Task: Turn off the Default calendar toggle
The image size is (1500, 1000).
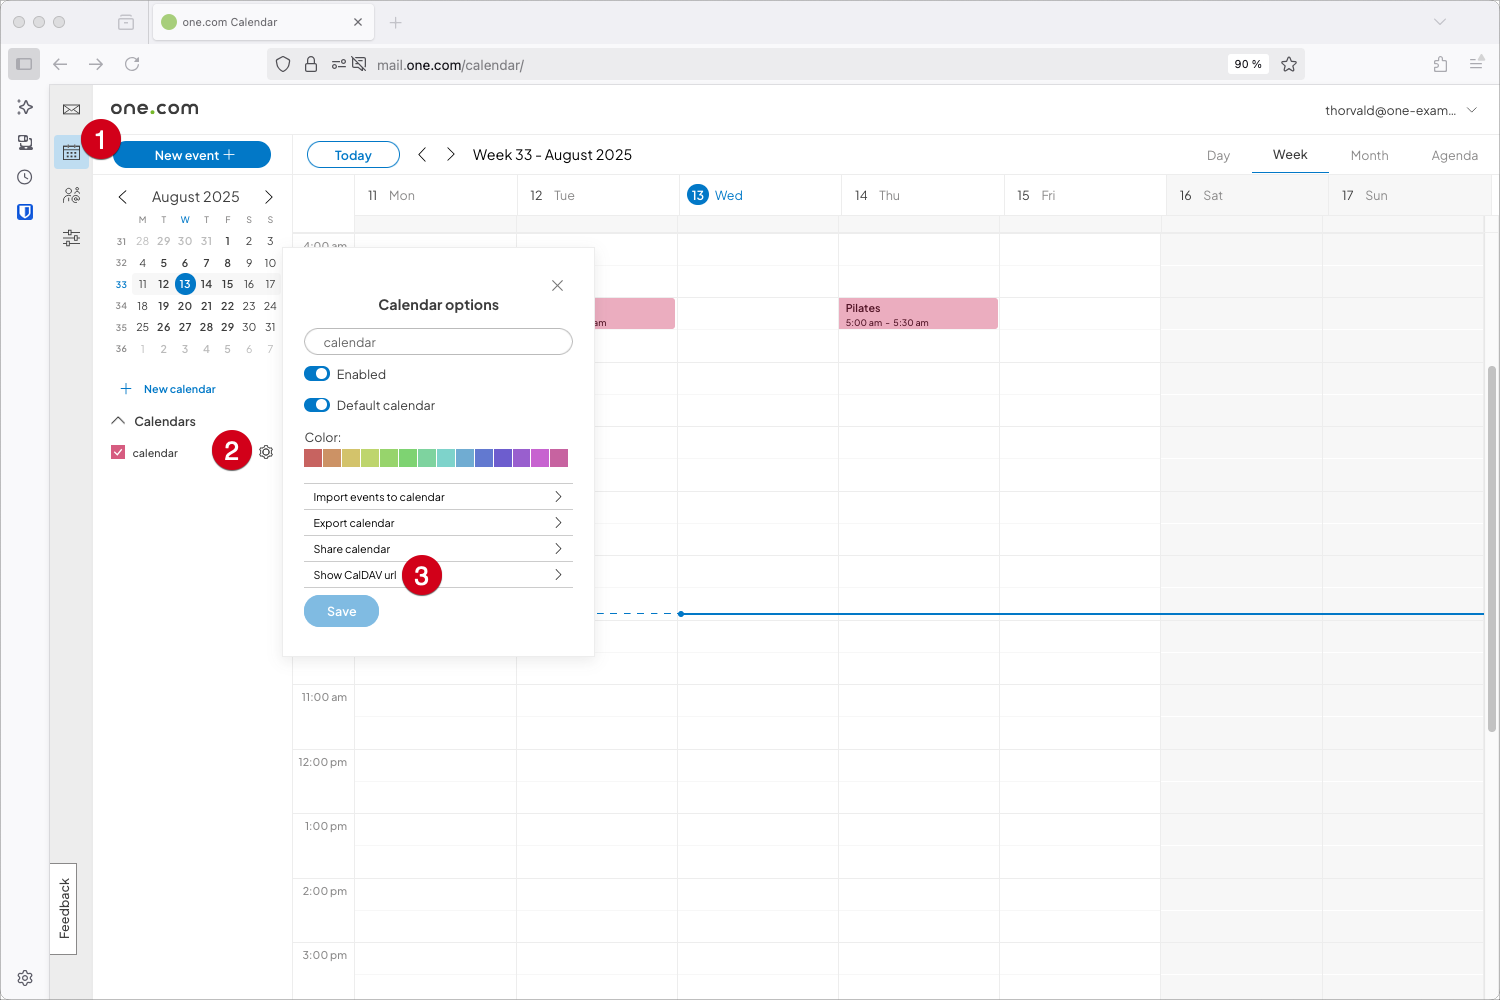Action: coord(316,405)
